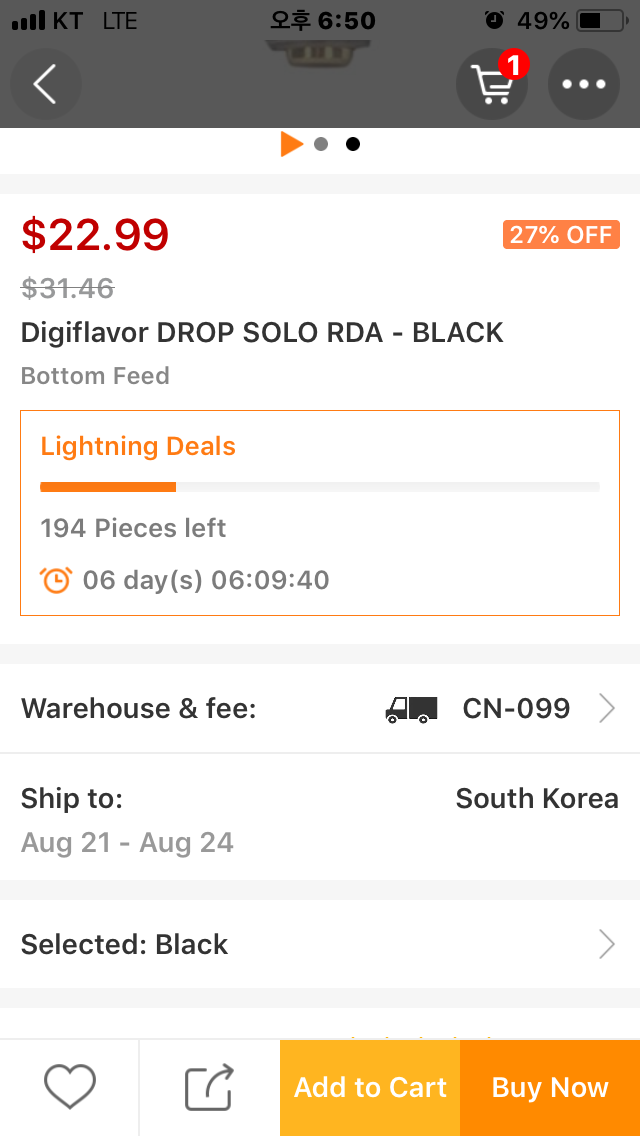
Task: Tap the Lightning Deals progress bar
Action: 320,487
